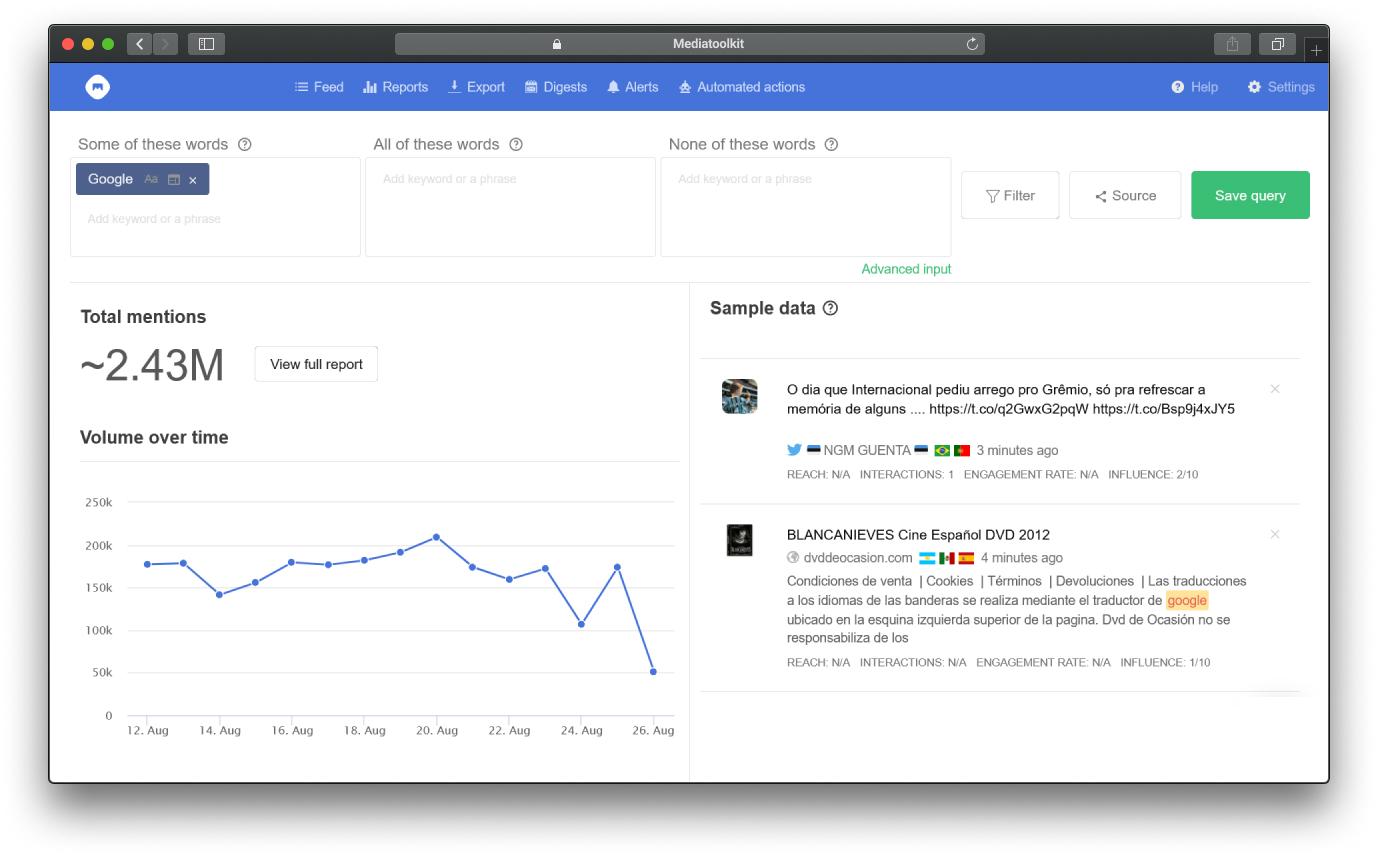Dismiss the BLANCANIEVES mention
Screen dimensions: 1378x856
1275,535
